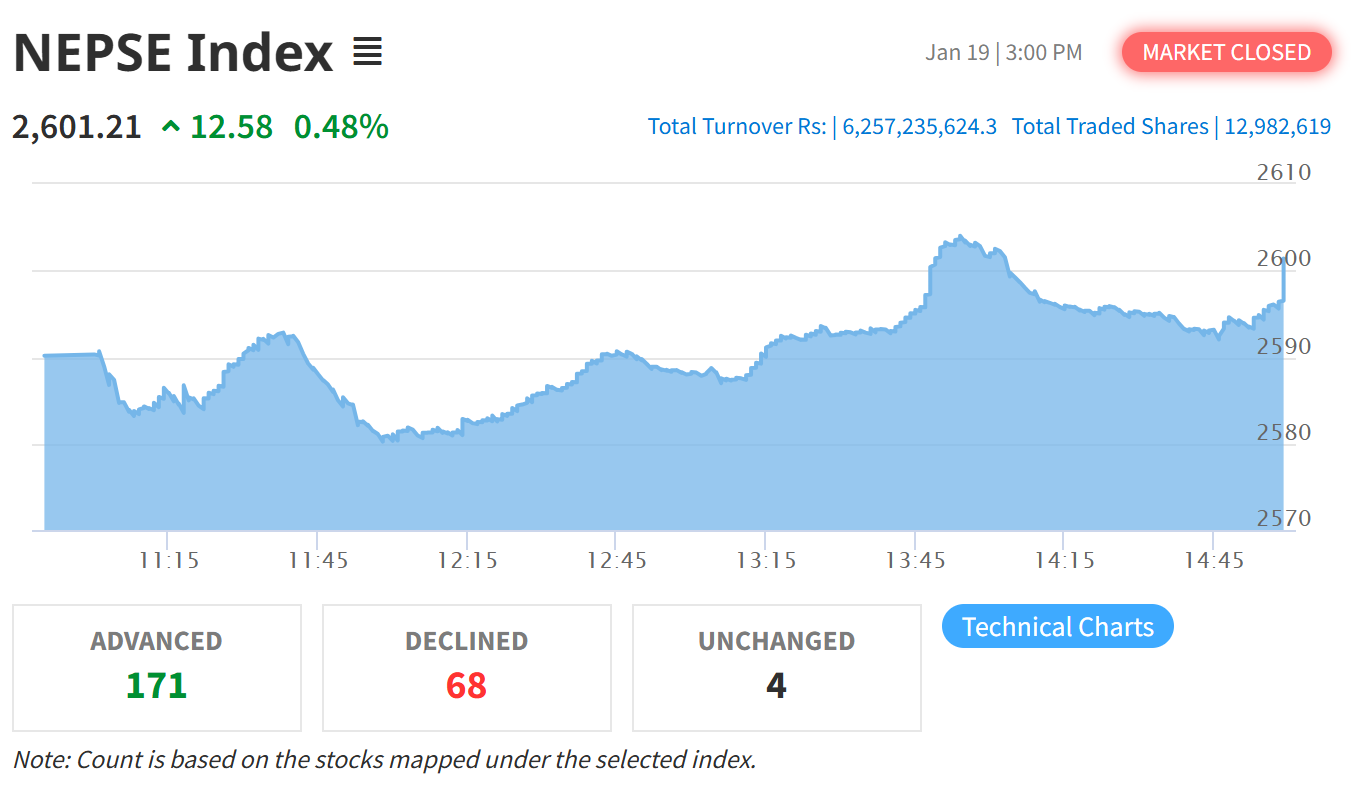Click the Total Turnover Rs value
This screenshot has height=795, width=1351.
coord(919,127)
